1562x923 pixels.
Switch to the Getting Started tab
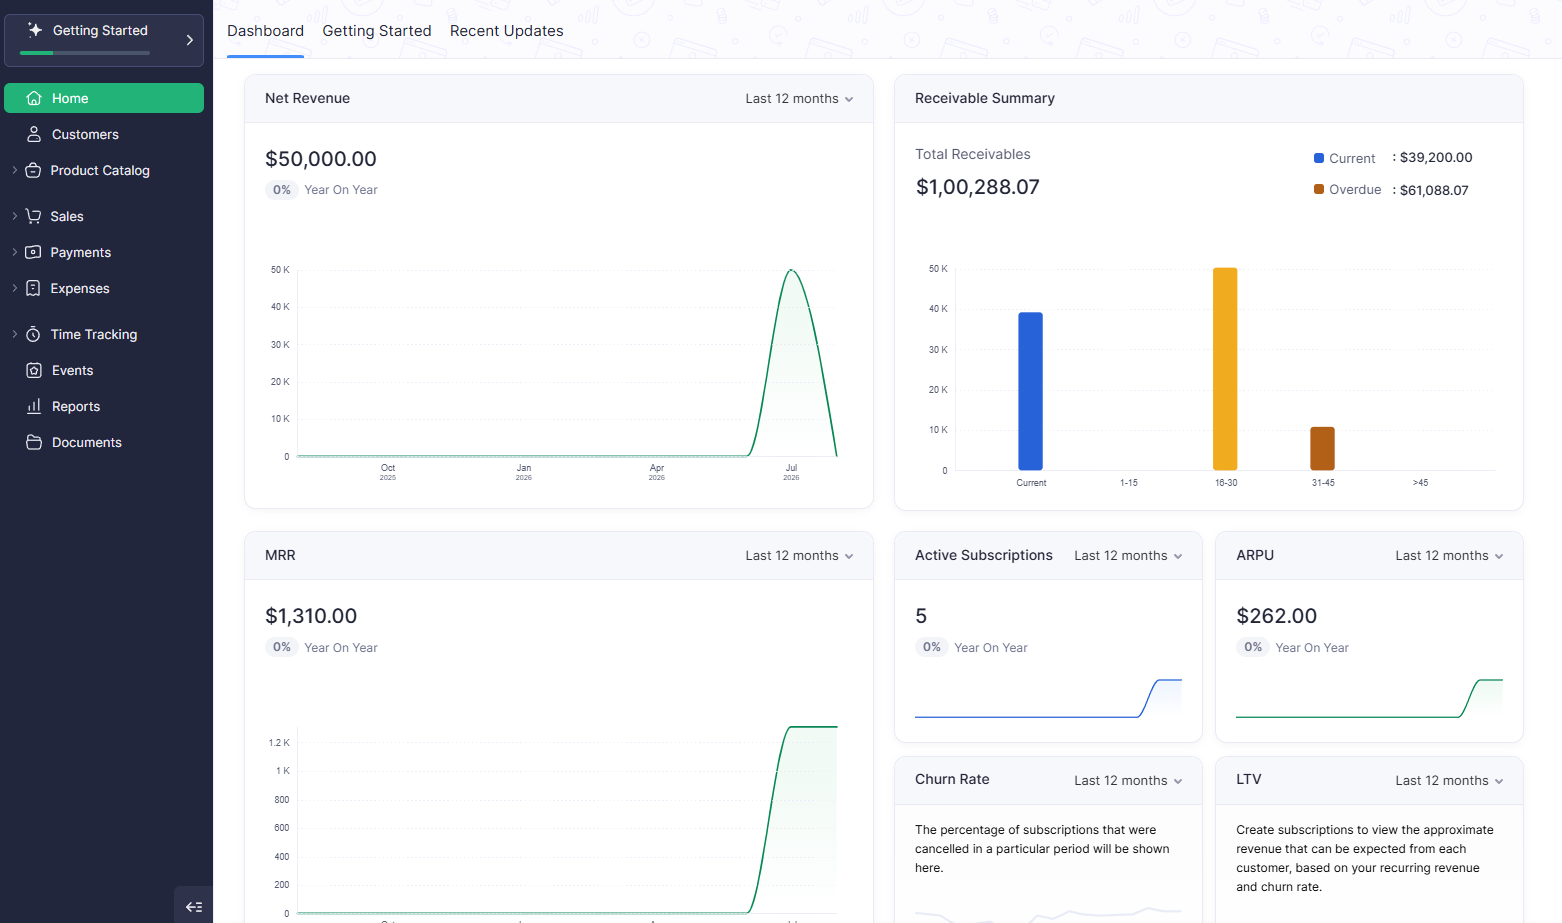pos(377,31)
